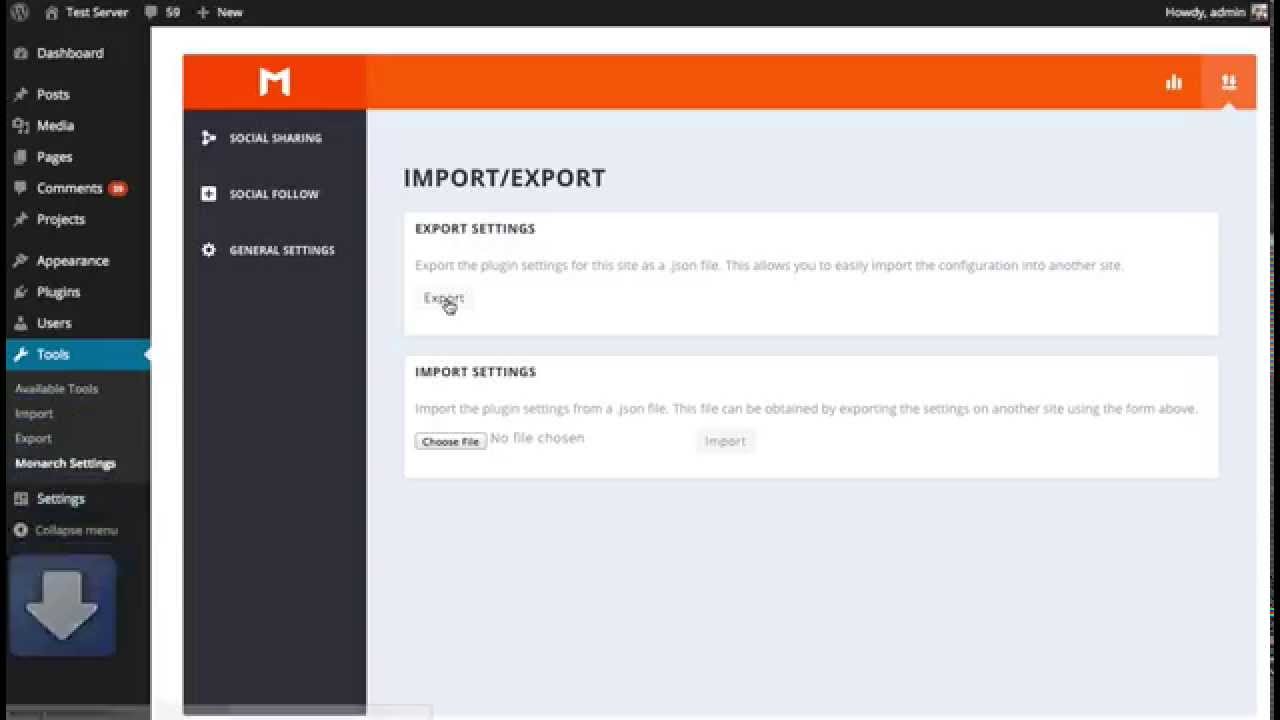
Task: Click the Export settings button
Action: pos(444,298)
